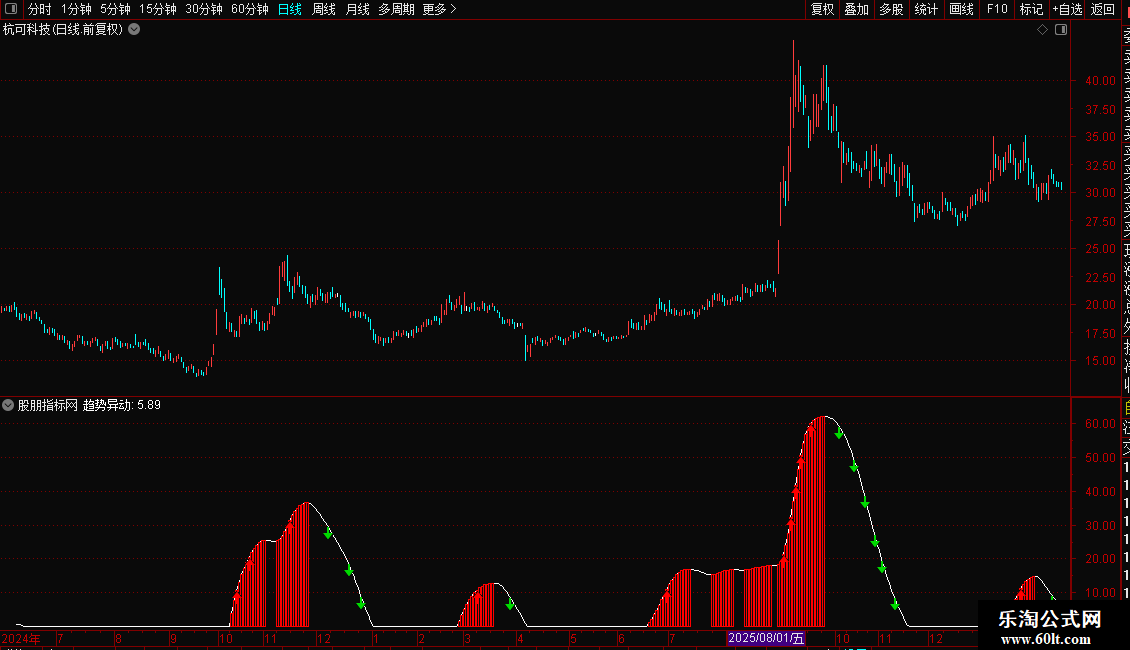Click the 60.00 indicator axis label
The height and width of the screenshot is (650, 1130).
(x=1100, y=424)
